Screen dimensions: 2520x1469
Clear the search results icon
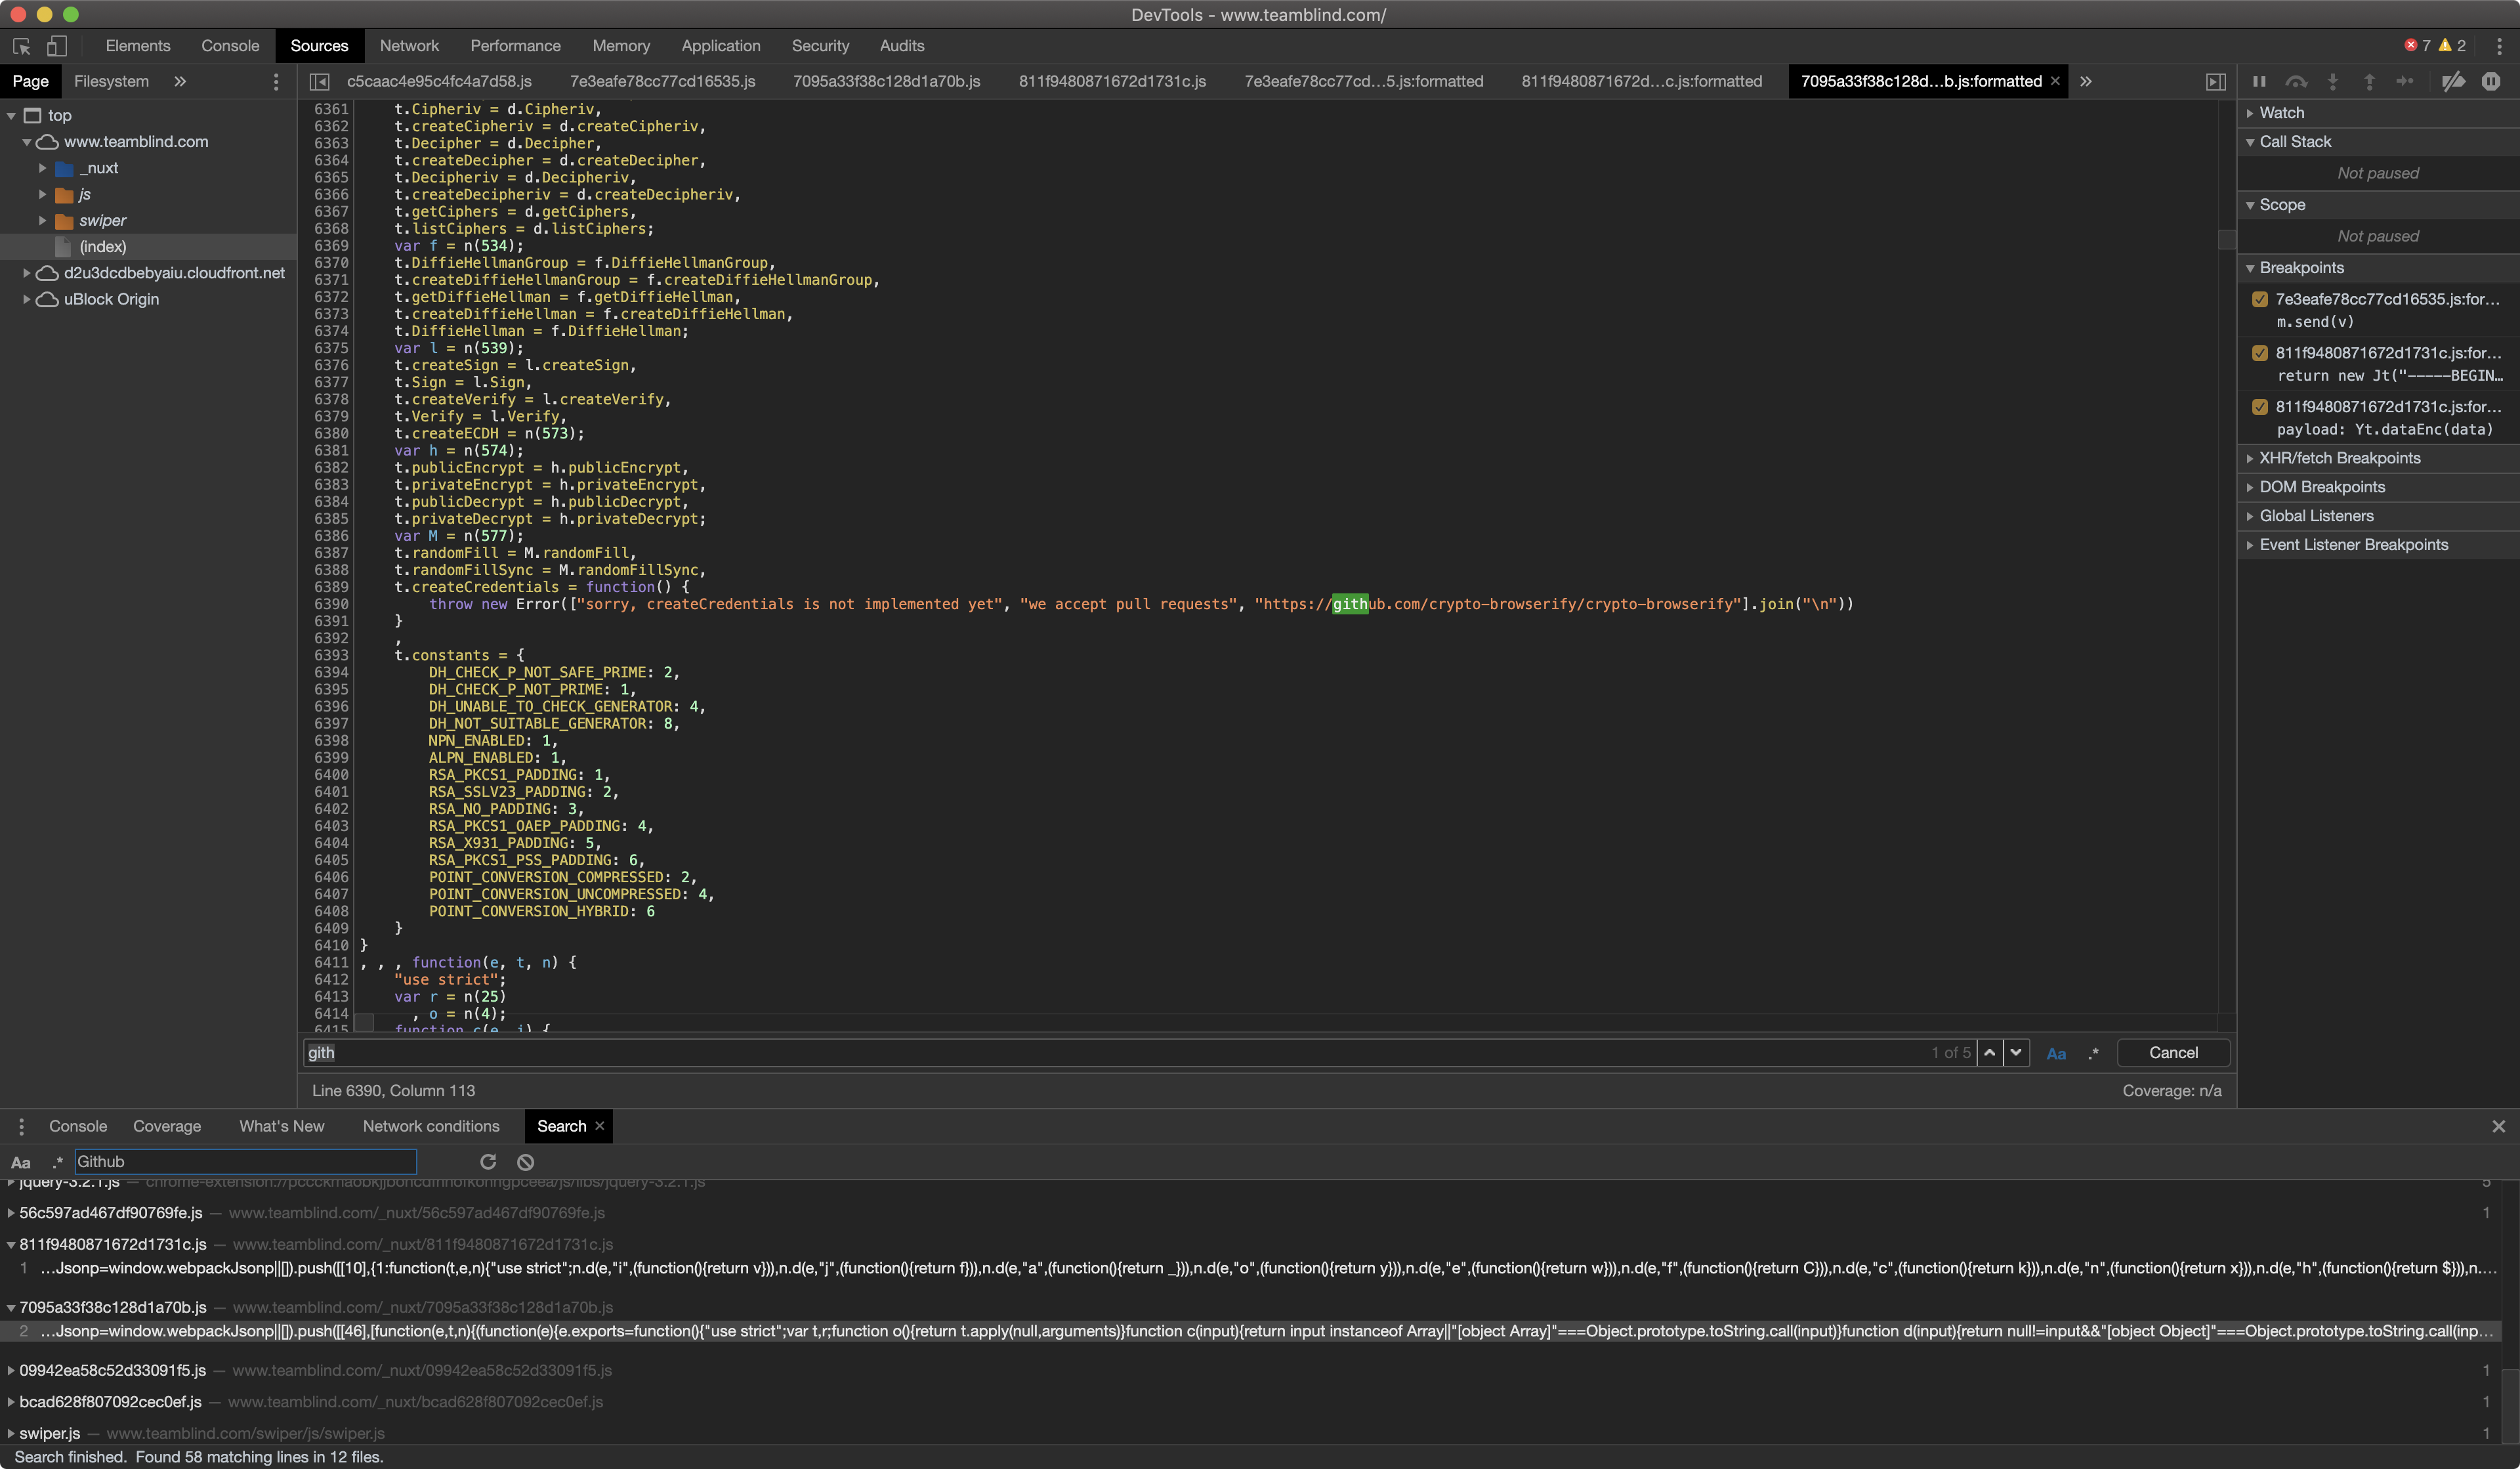click(x=525, y=1161)
